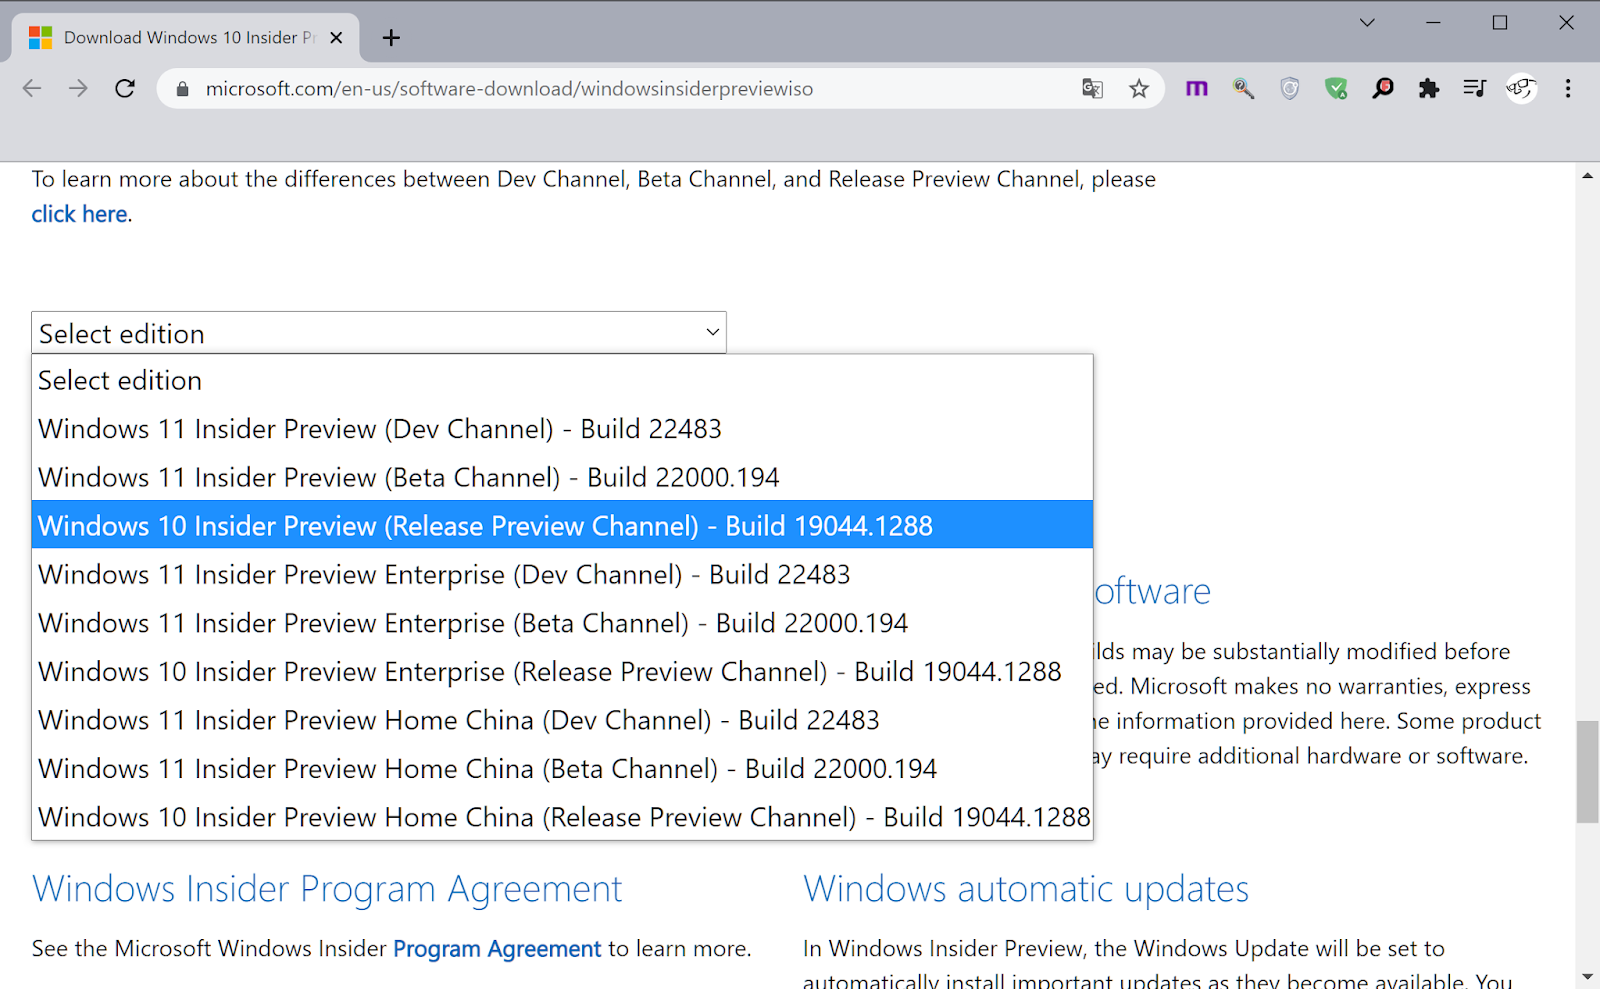1600x989 pixels.
Task: Maximize the Chrome window
Action: (1500, 22)
